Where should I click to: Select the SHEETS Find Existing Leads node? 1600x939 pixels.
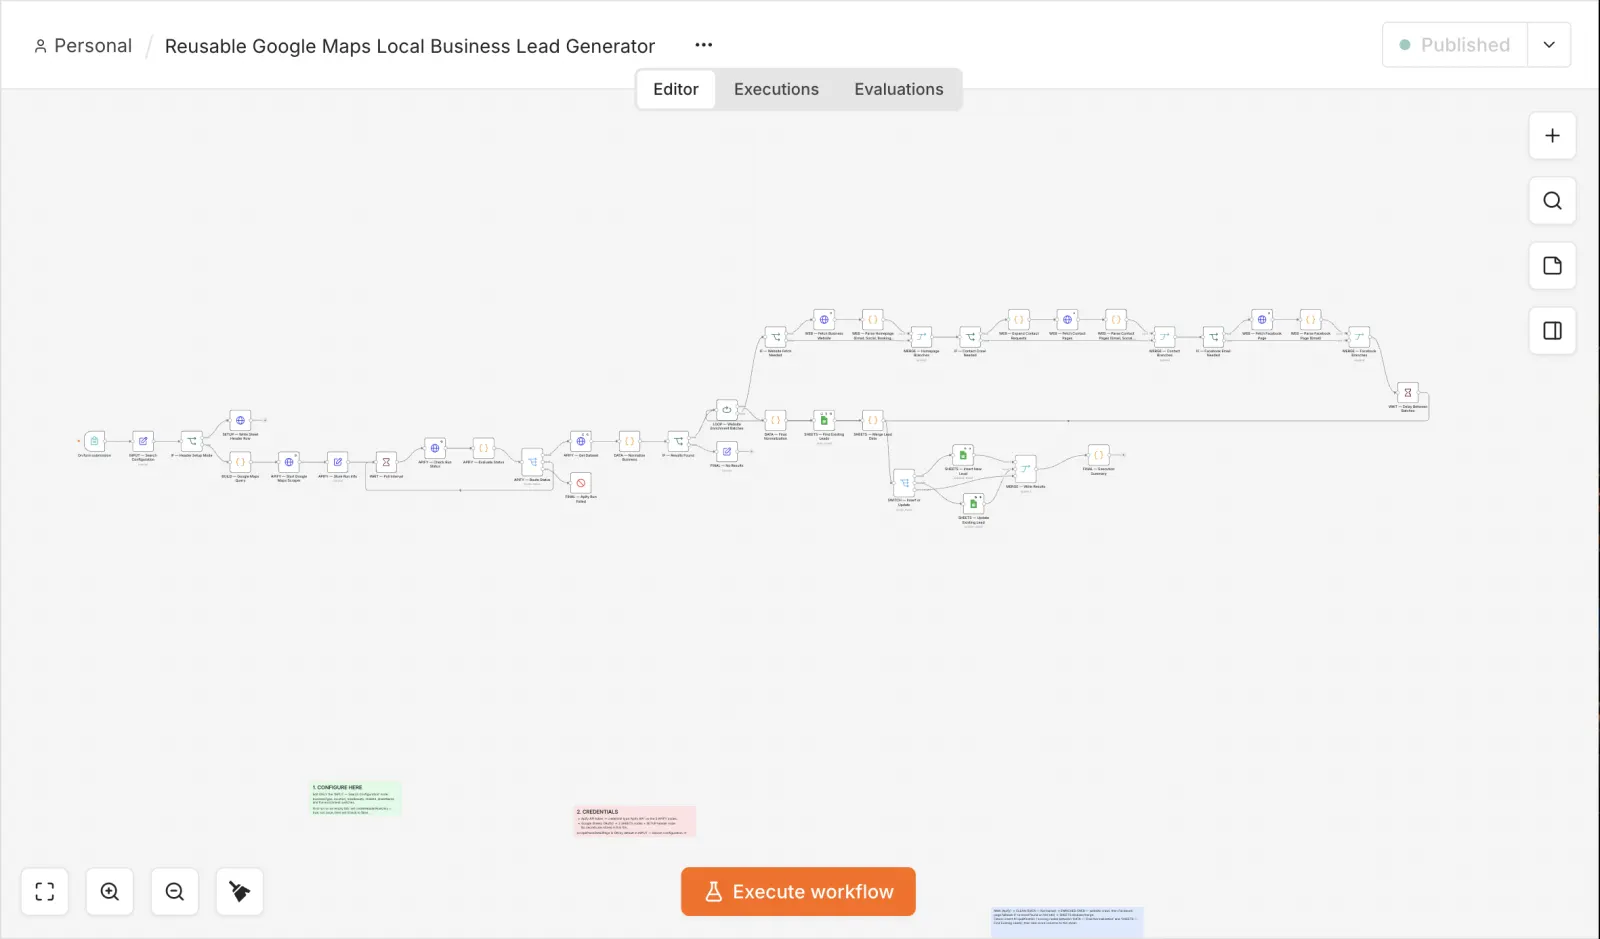pyautogui.click(x=824, y=420)
